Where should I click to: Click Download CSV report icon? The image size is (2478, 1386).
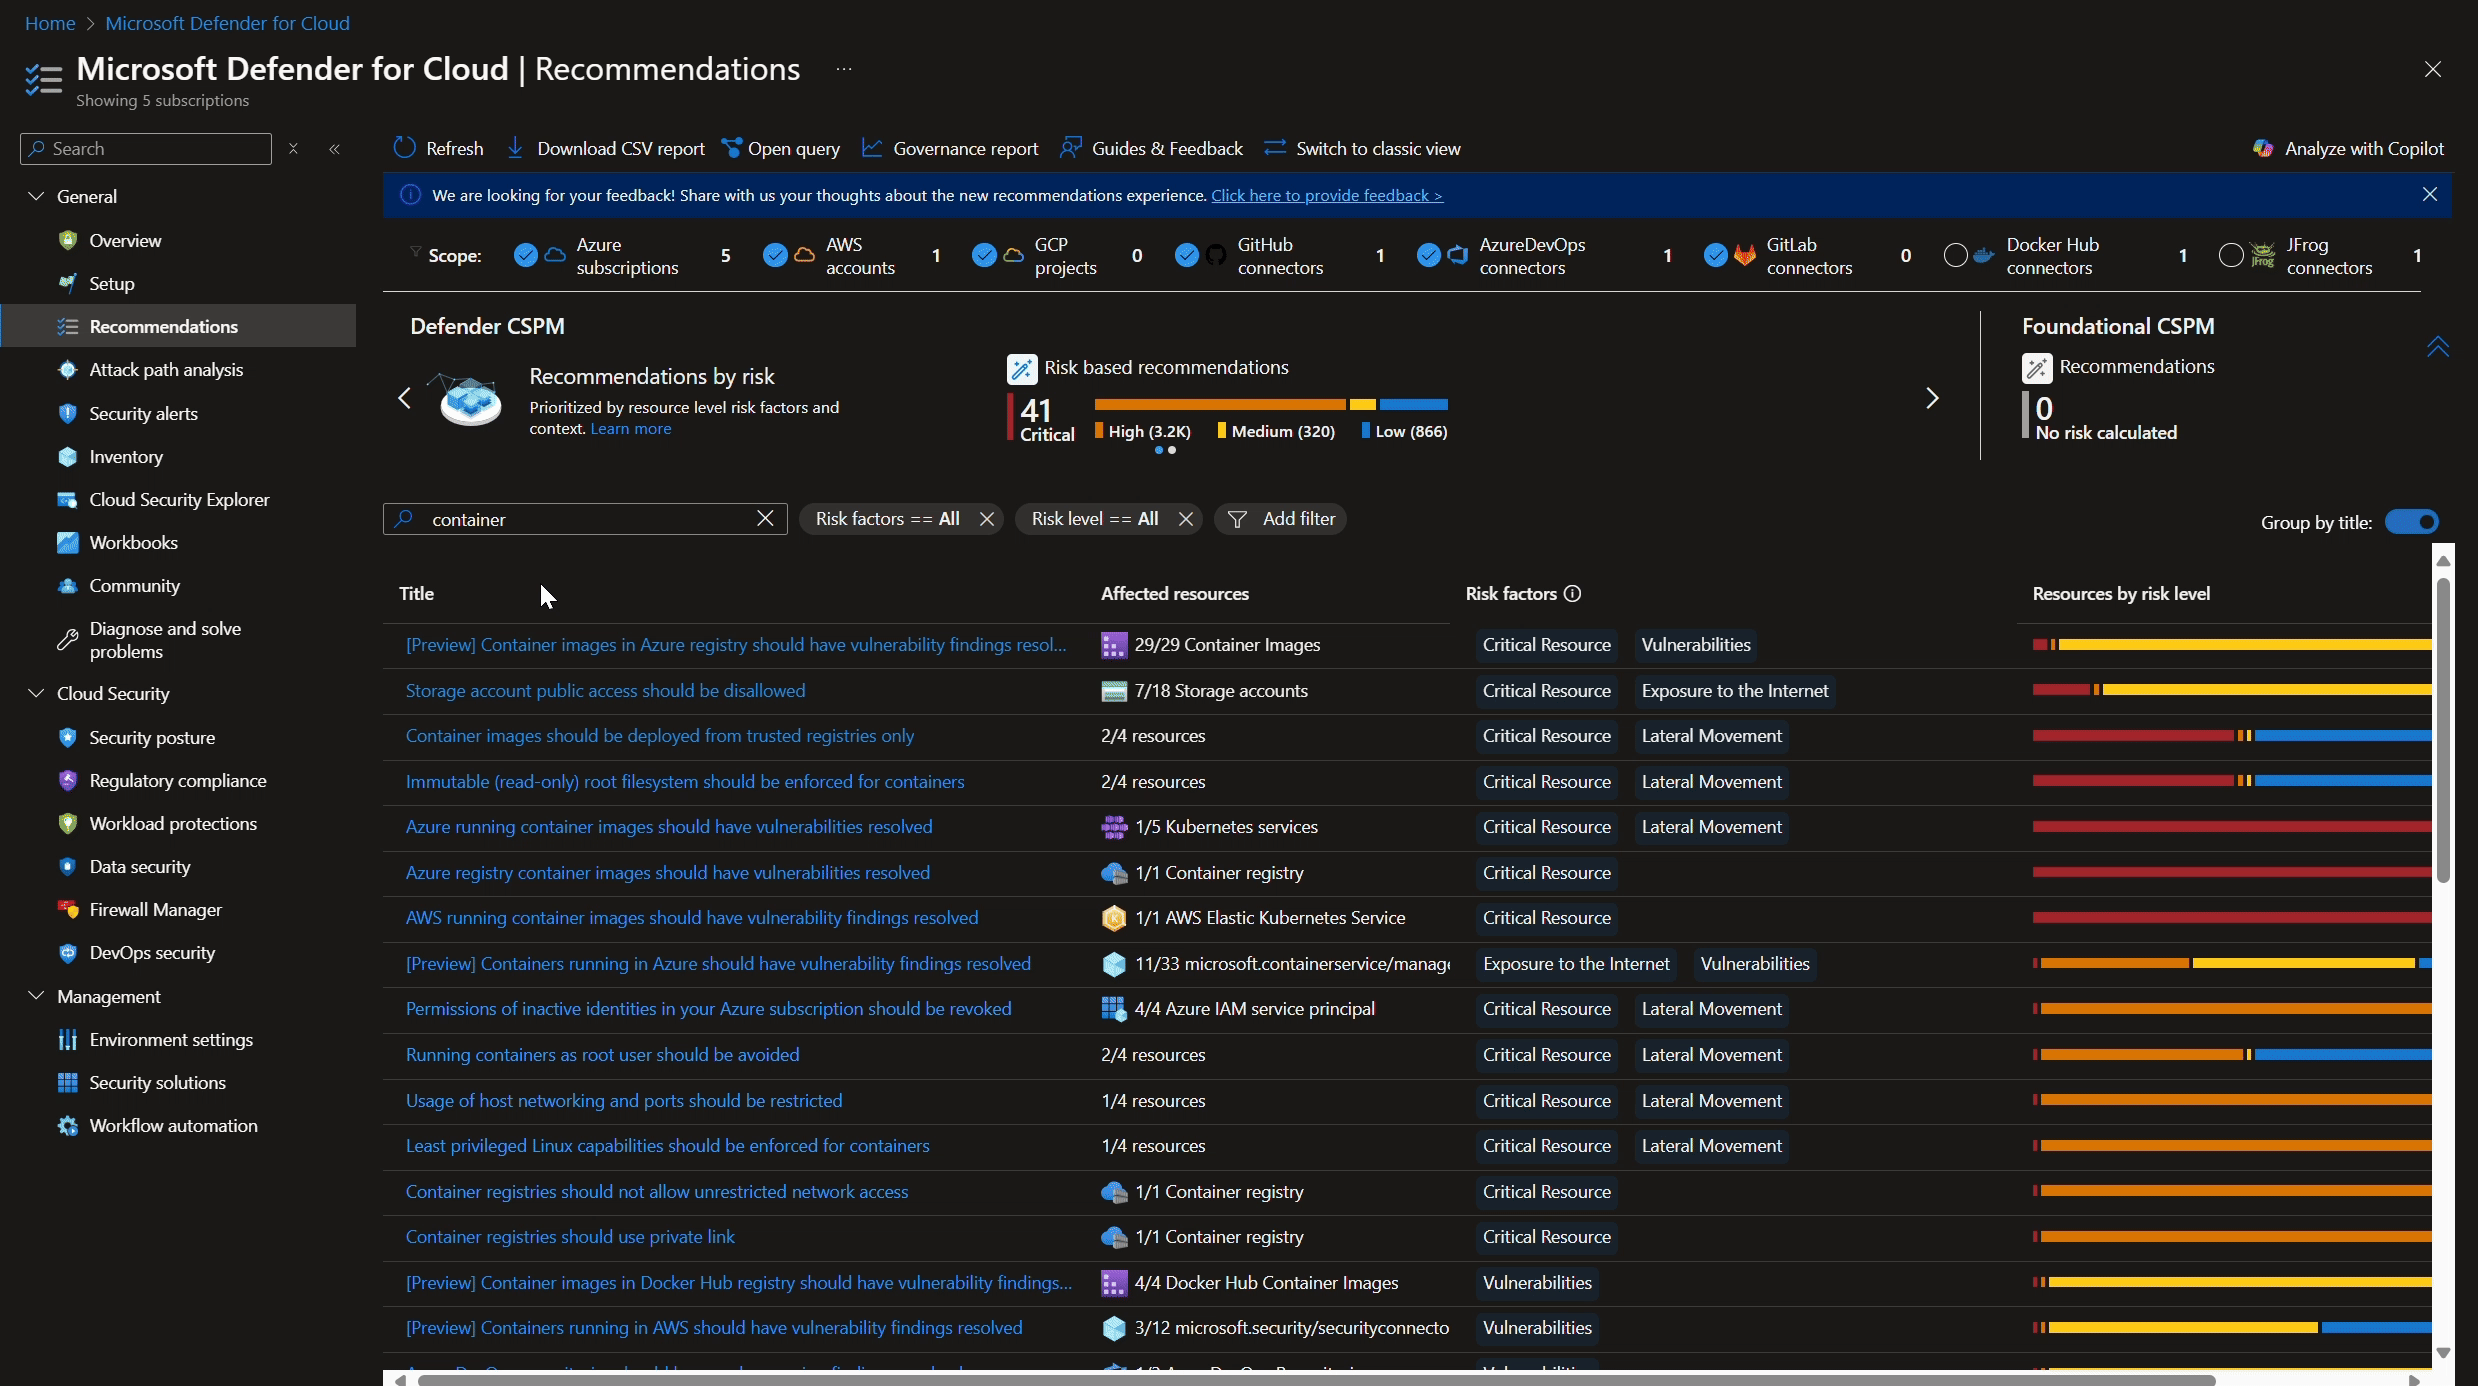point(516,148)
